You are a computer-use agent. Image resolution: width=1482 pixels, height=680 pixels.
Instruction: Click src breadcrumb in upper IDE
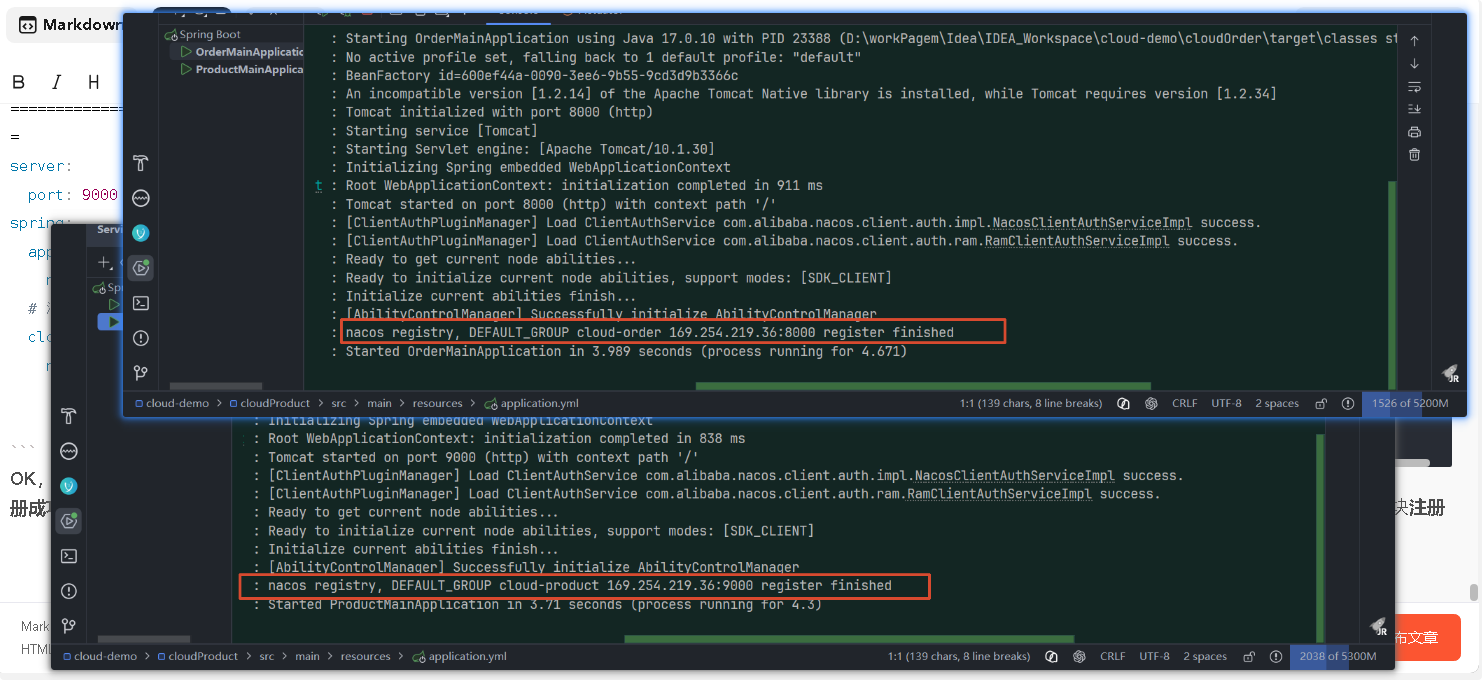(339, 404)
